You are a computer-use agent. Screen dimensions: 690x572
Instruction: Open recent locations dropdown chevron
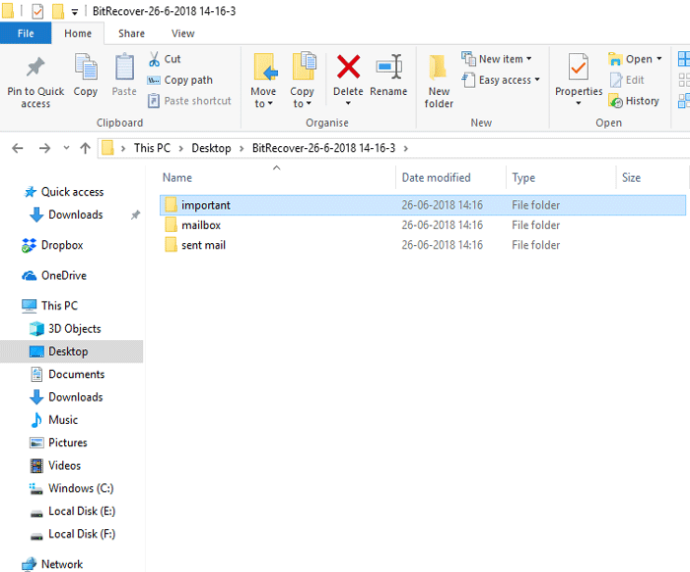(66, 148)
